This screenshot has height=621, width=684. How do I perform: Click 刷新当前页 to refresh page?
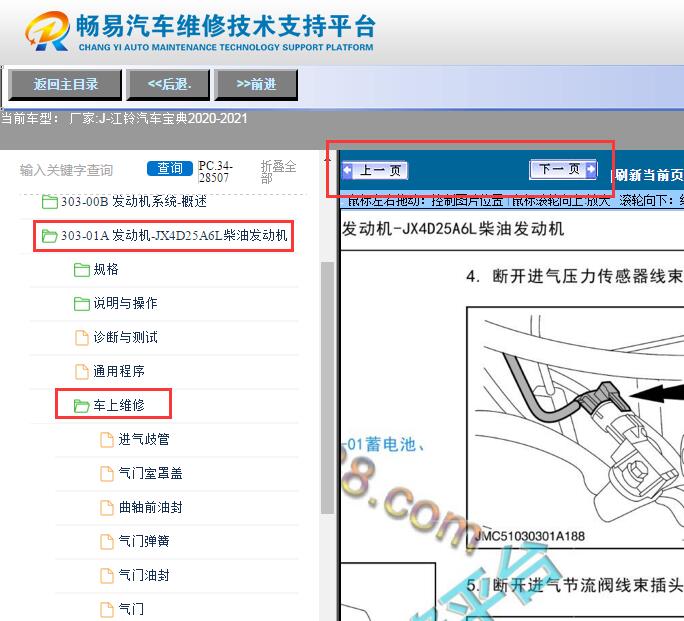pyautogui.click(x=649, y=175)
